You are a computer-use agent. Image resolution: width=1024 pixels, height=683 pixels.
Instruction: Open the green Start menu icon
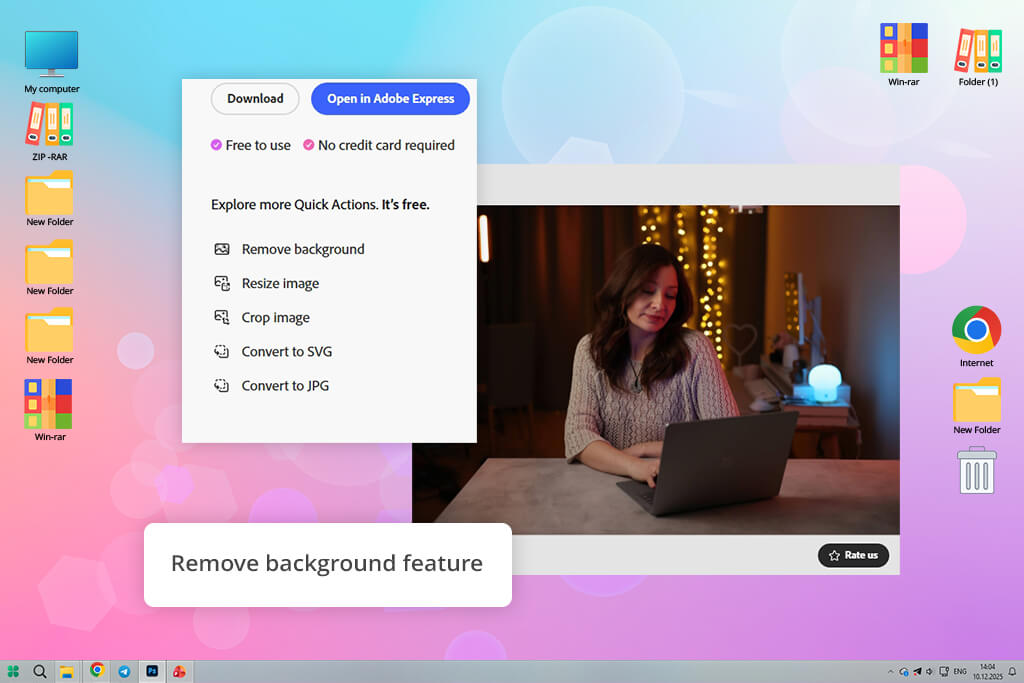(13, 671)
